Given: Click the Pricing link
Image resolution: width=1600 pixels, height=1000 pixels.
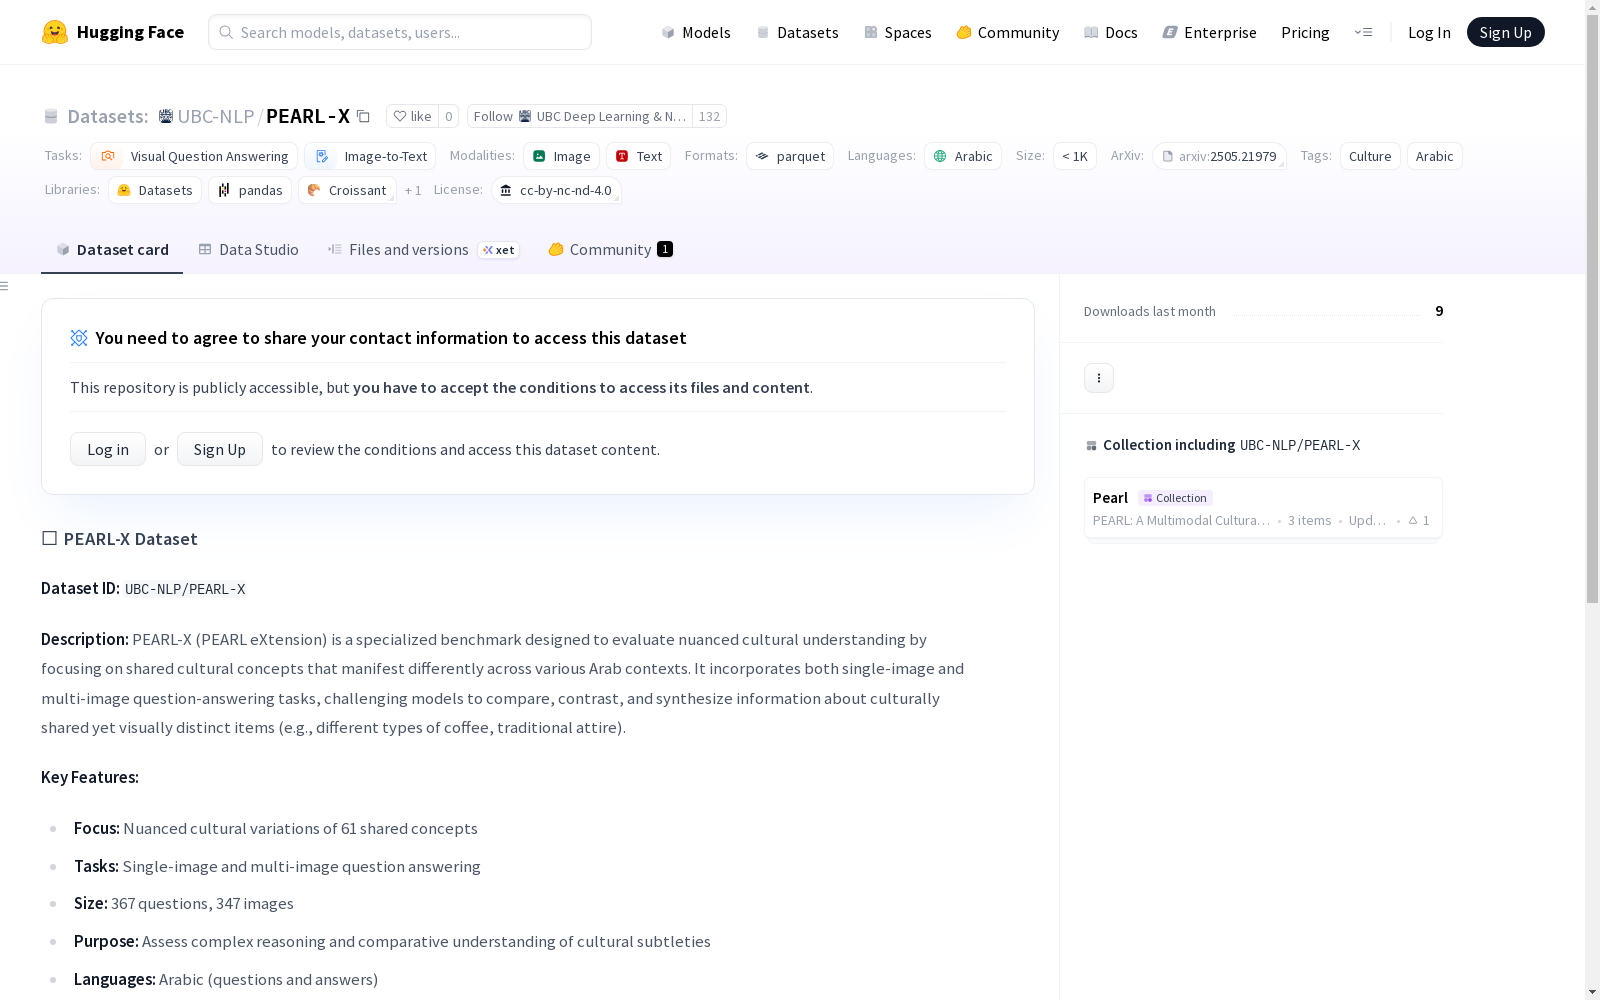Looking at the screenshot, I should [1305, 32].
